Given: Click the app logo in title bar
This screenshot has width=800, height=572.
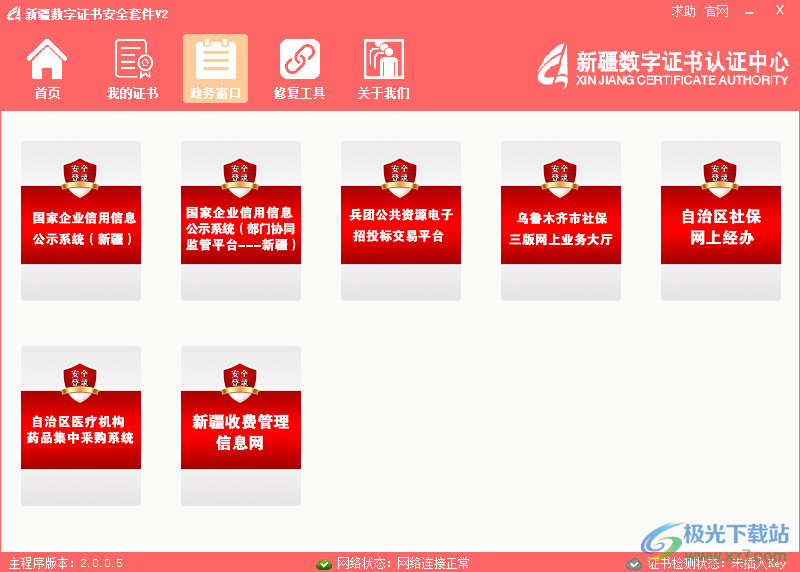Looking at the screenshot, I should [x=14, y=14].
